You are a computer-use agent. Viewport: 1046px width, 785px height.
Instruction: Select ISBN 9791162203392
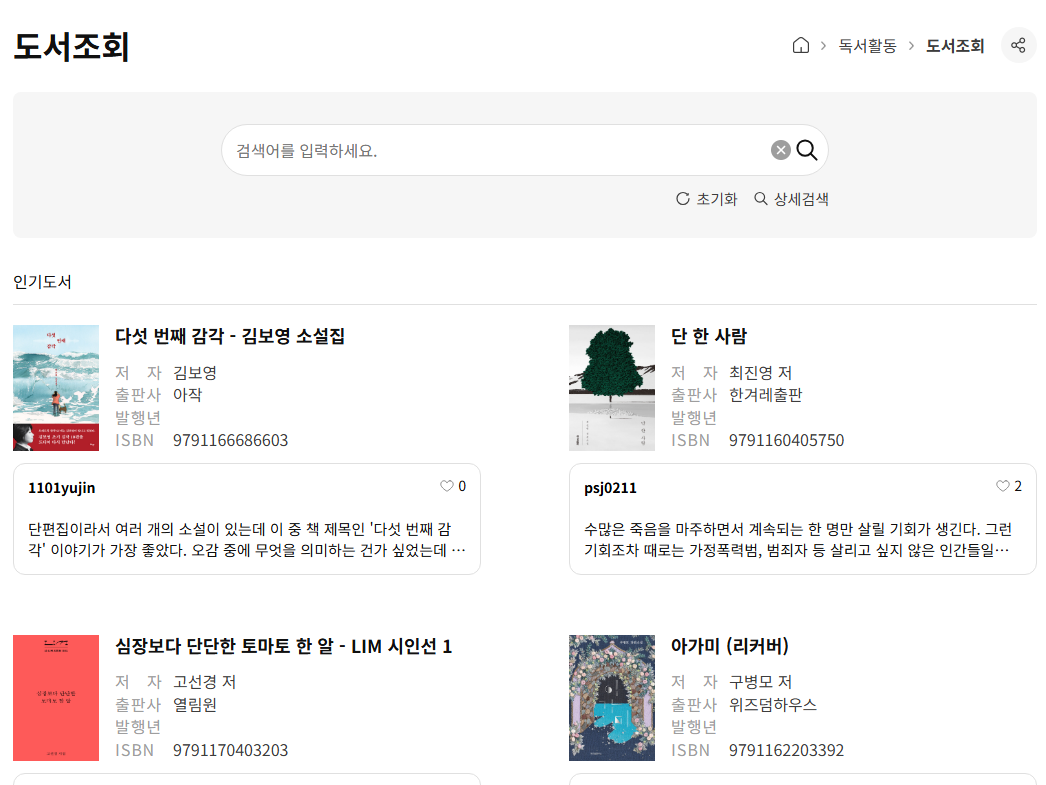pos(787,750)
